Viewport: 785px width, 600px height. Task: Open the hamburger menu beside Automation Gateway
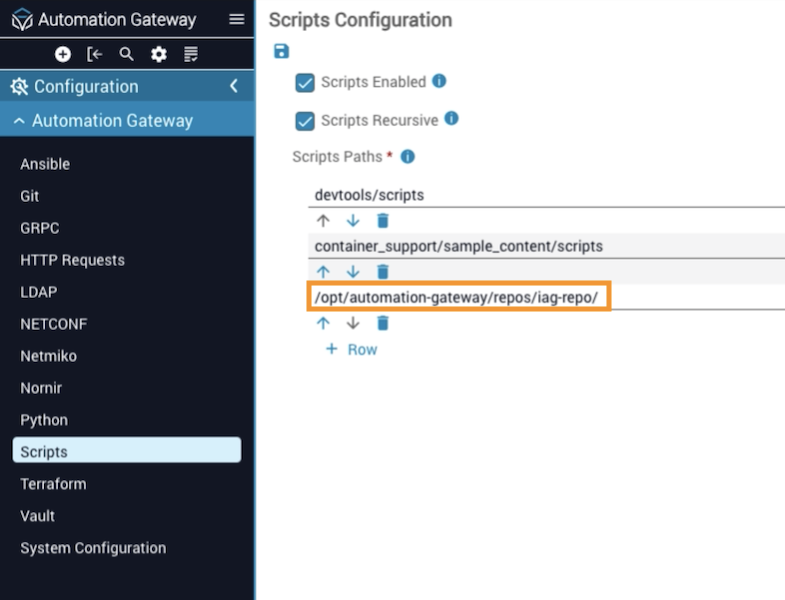point(236,19)
